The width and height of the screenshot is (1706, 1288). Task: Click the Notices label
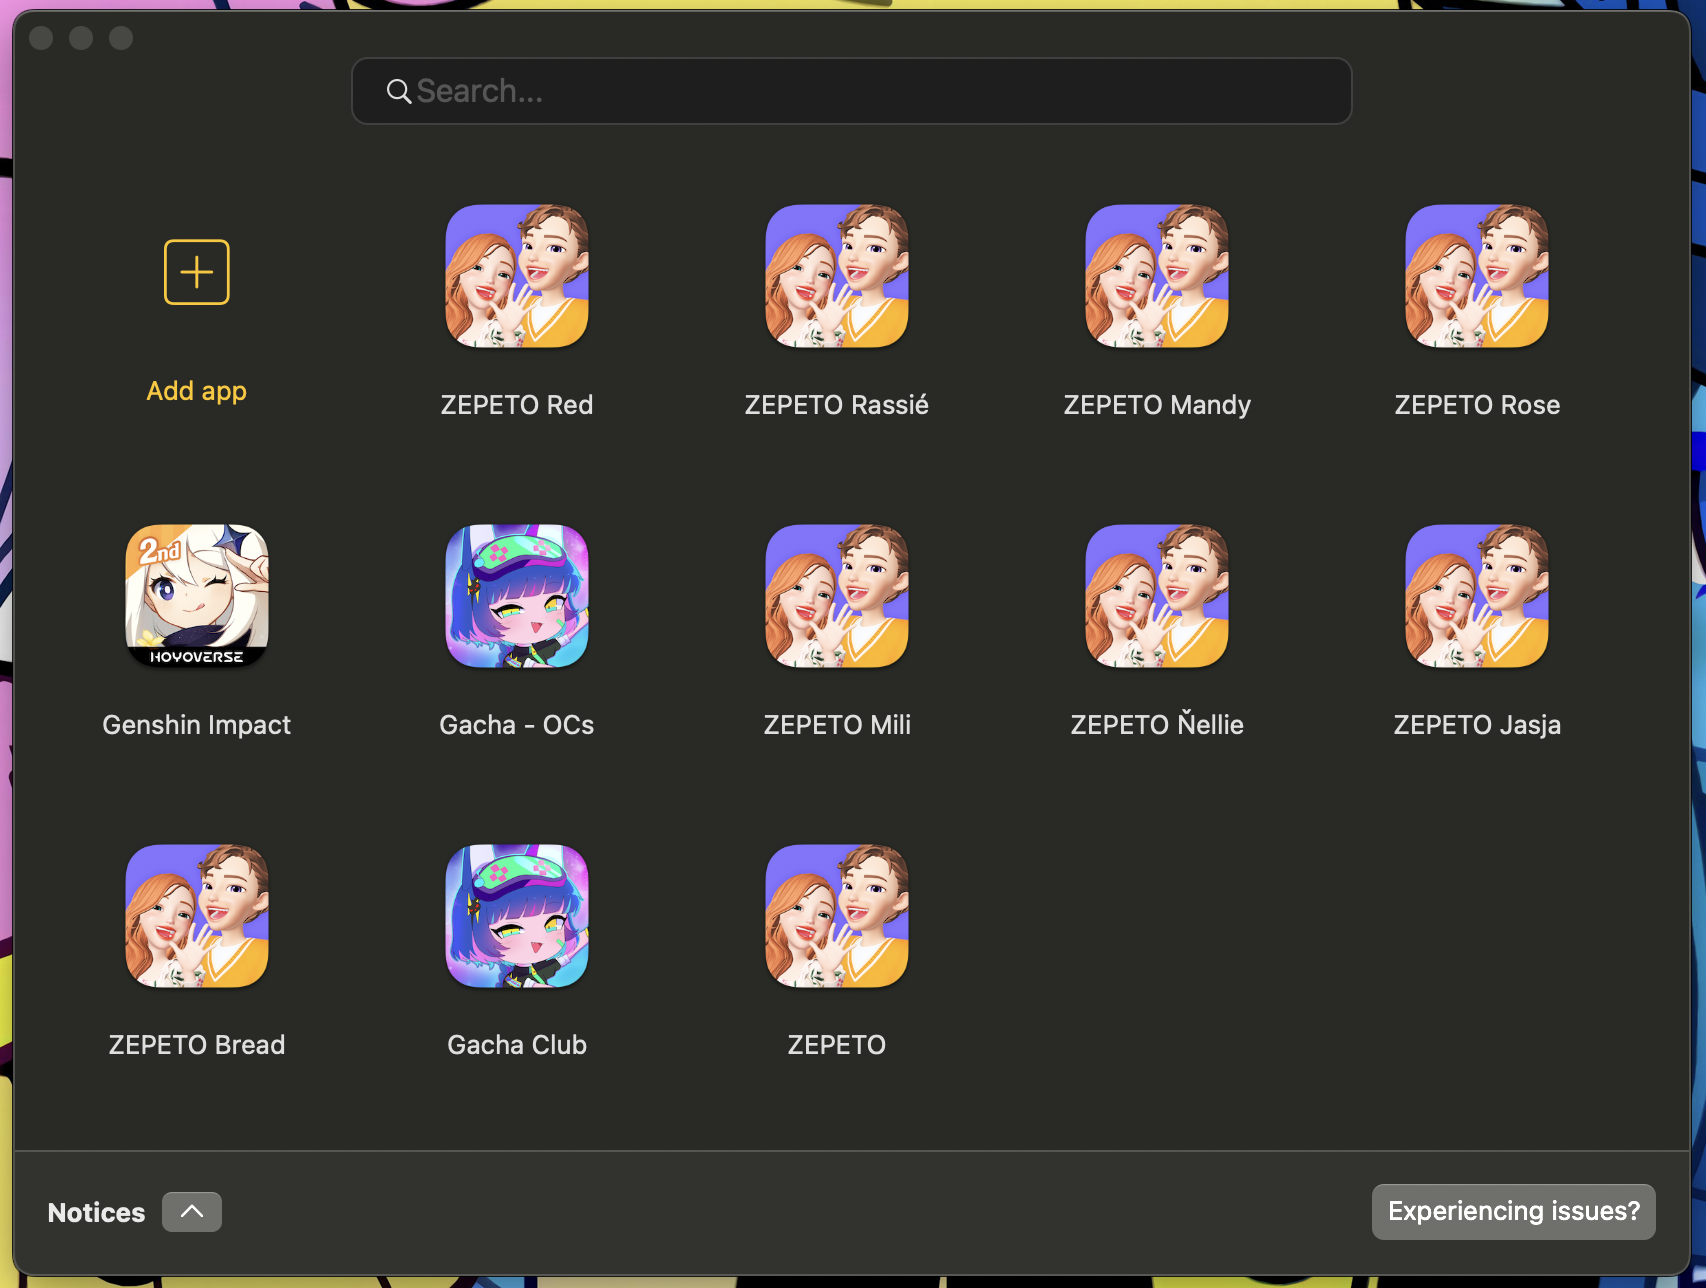tap(95, 1211)
